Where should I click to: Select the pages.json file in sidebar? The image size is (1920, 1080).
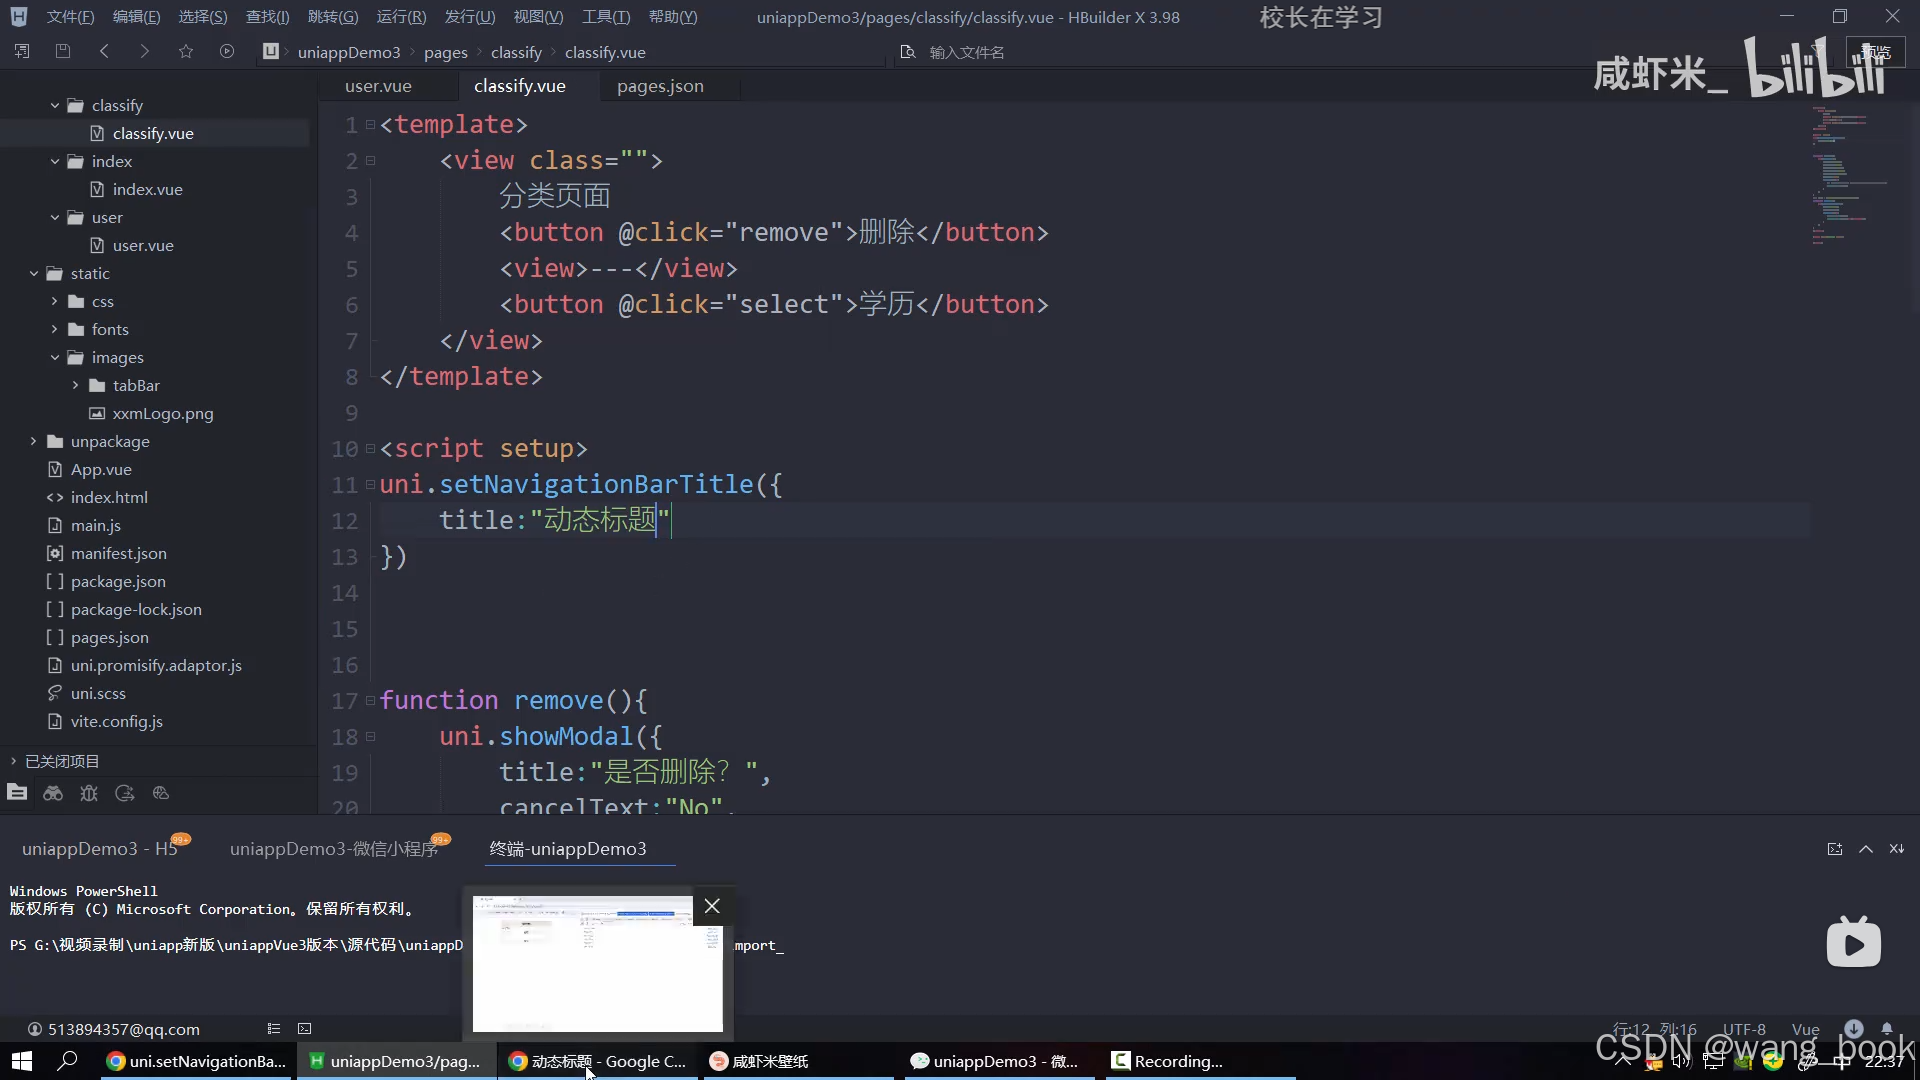tap(108, 637)
